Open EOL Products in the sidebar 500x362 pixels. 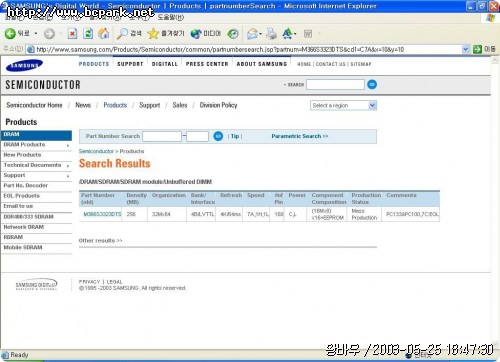(x=22, y=196)
